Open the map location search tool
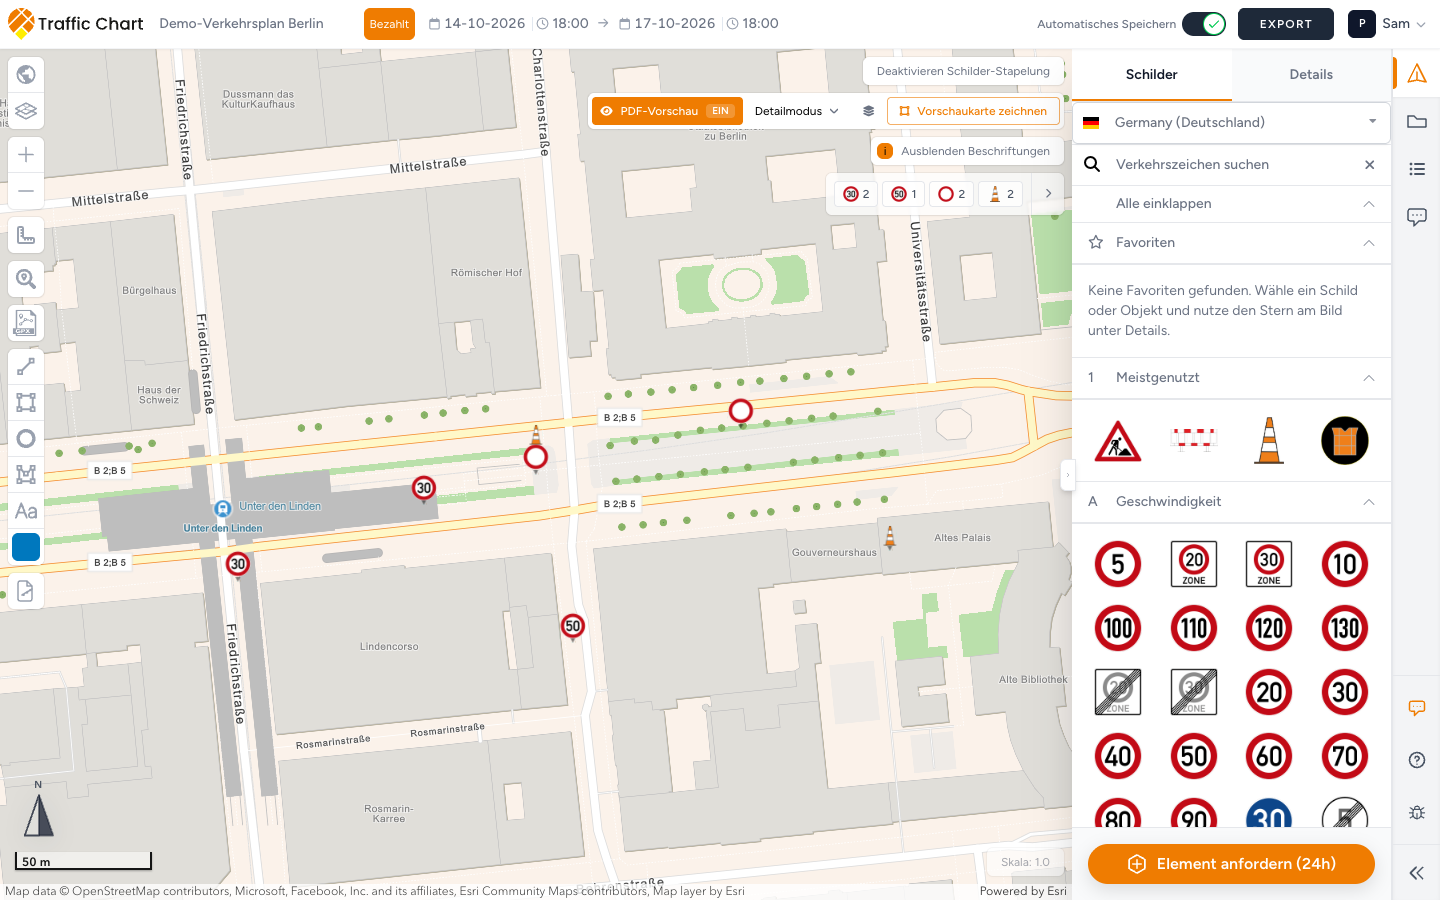The width and height of the screenshot is (1440, 900). click(x=26, y=279)
